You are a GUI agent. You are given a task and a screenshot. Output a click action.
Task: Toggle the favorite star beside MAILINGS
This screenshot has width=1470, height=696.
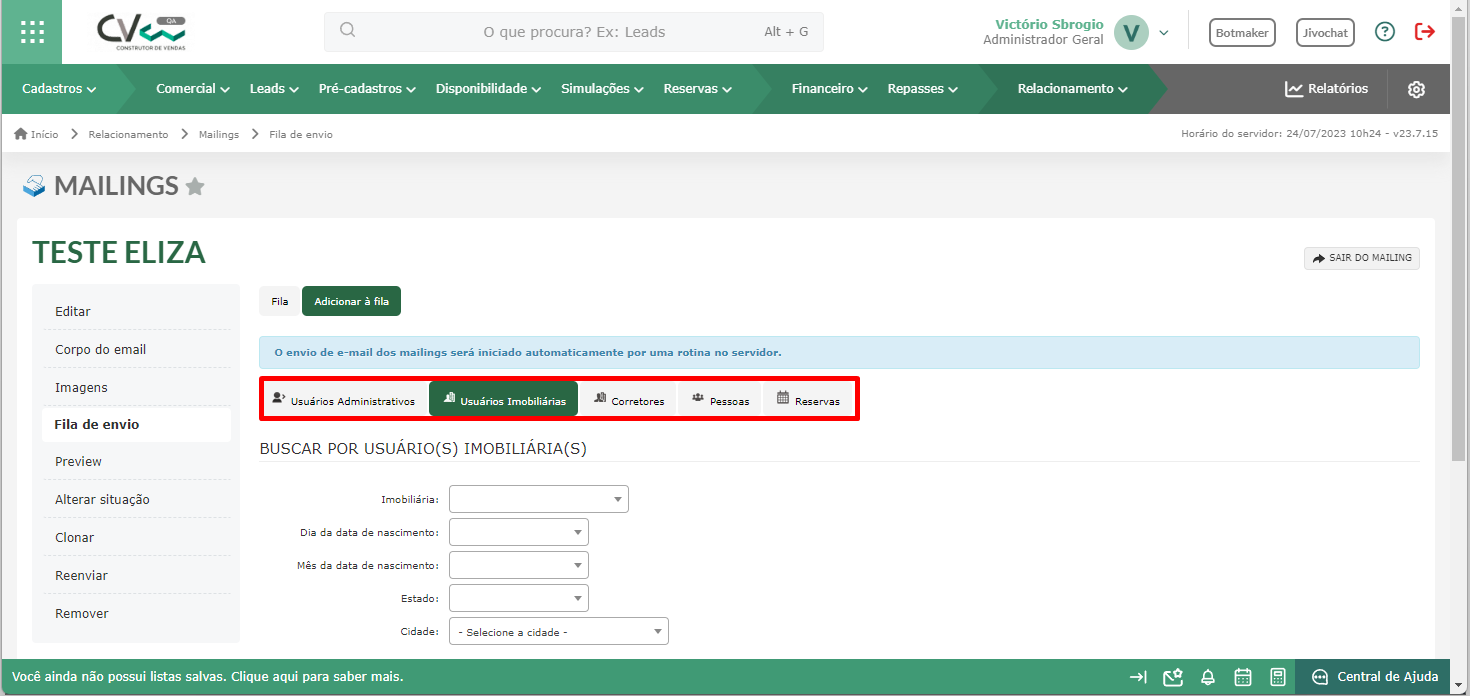coord(195,186)
